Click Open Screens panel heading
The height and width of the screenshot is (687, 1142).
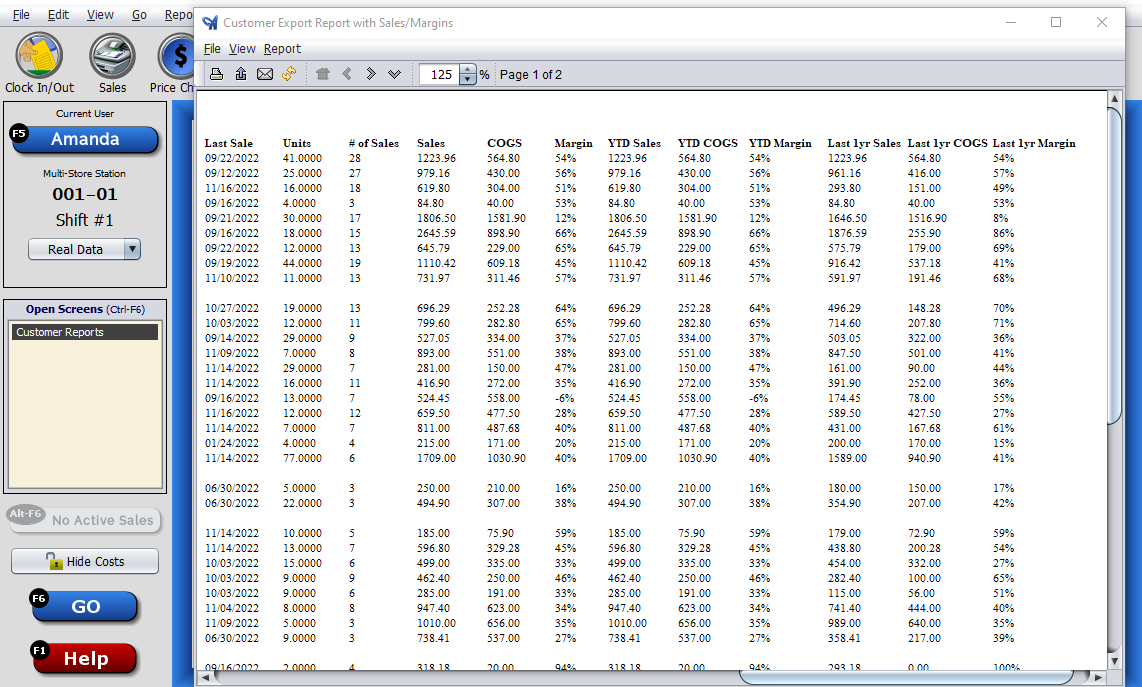[85, 309]
